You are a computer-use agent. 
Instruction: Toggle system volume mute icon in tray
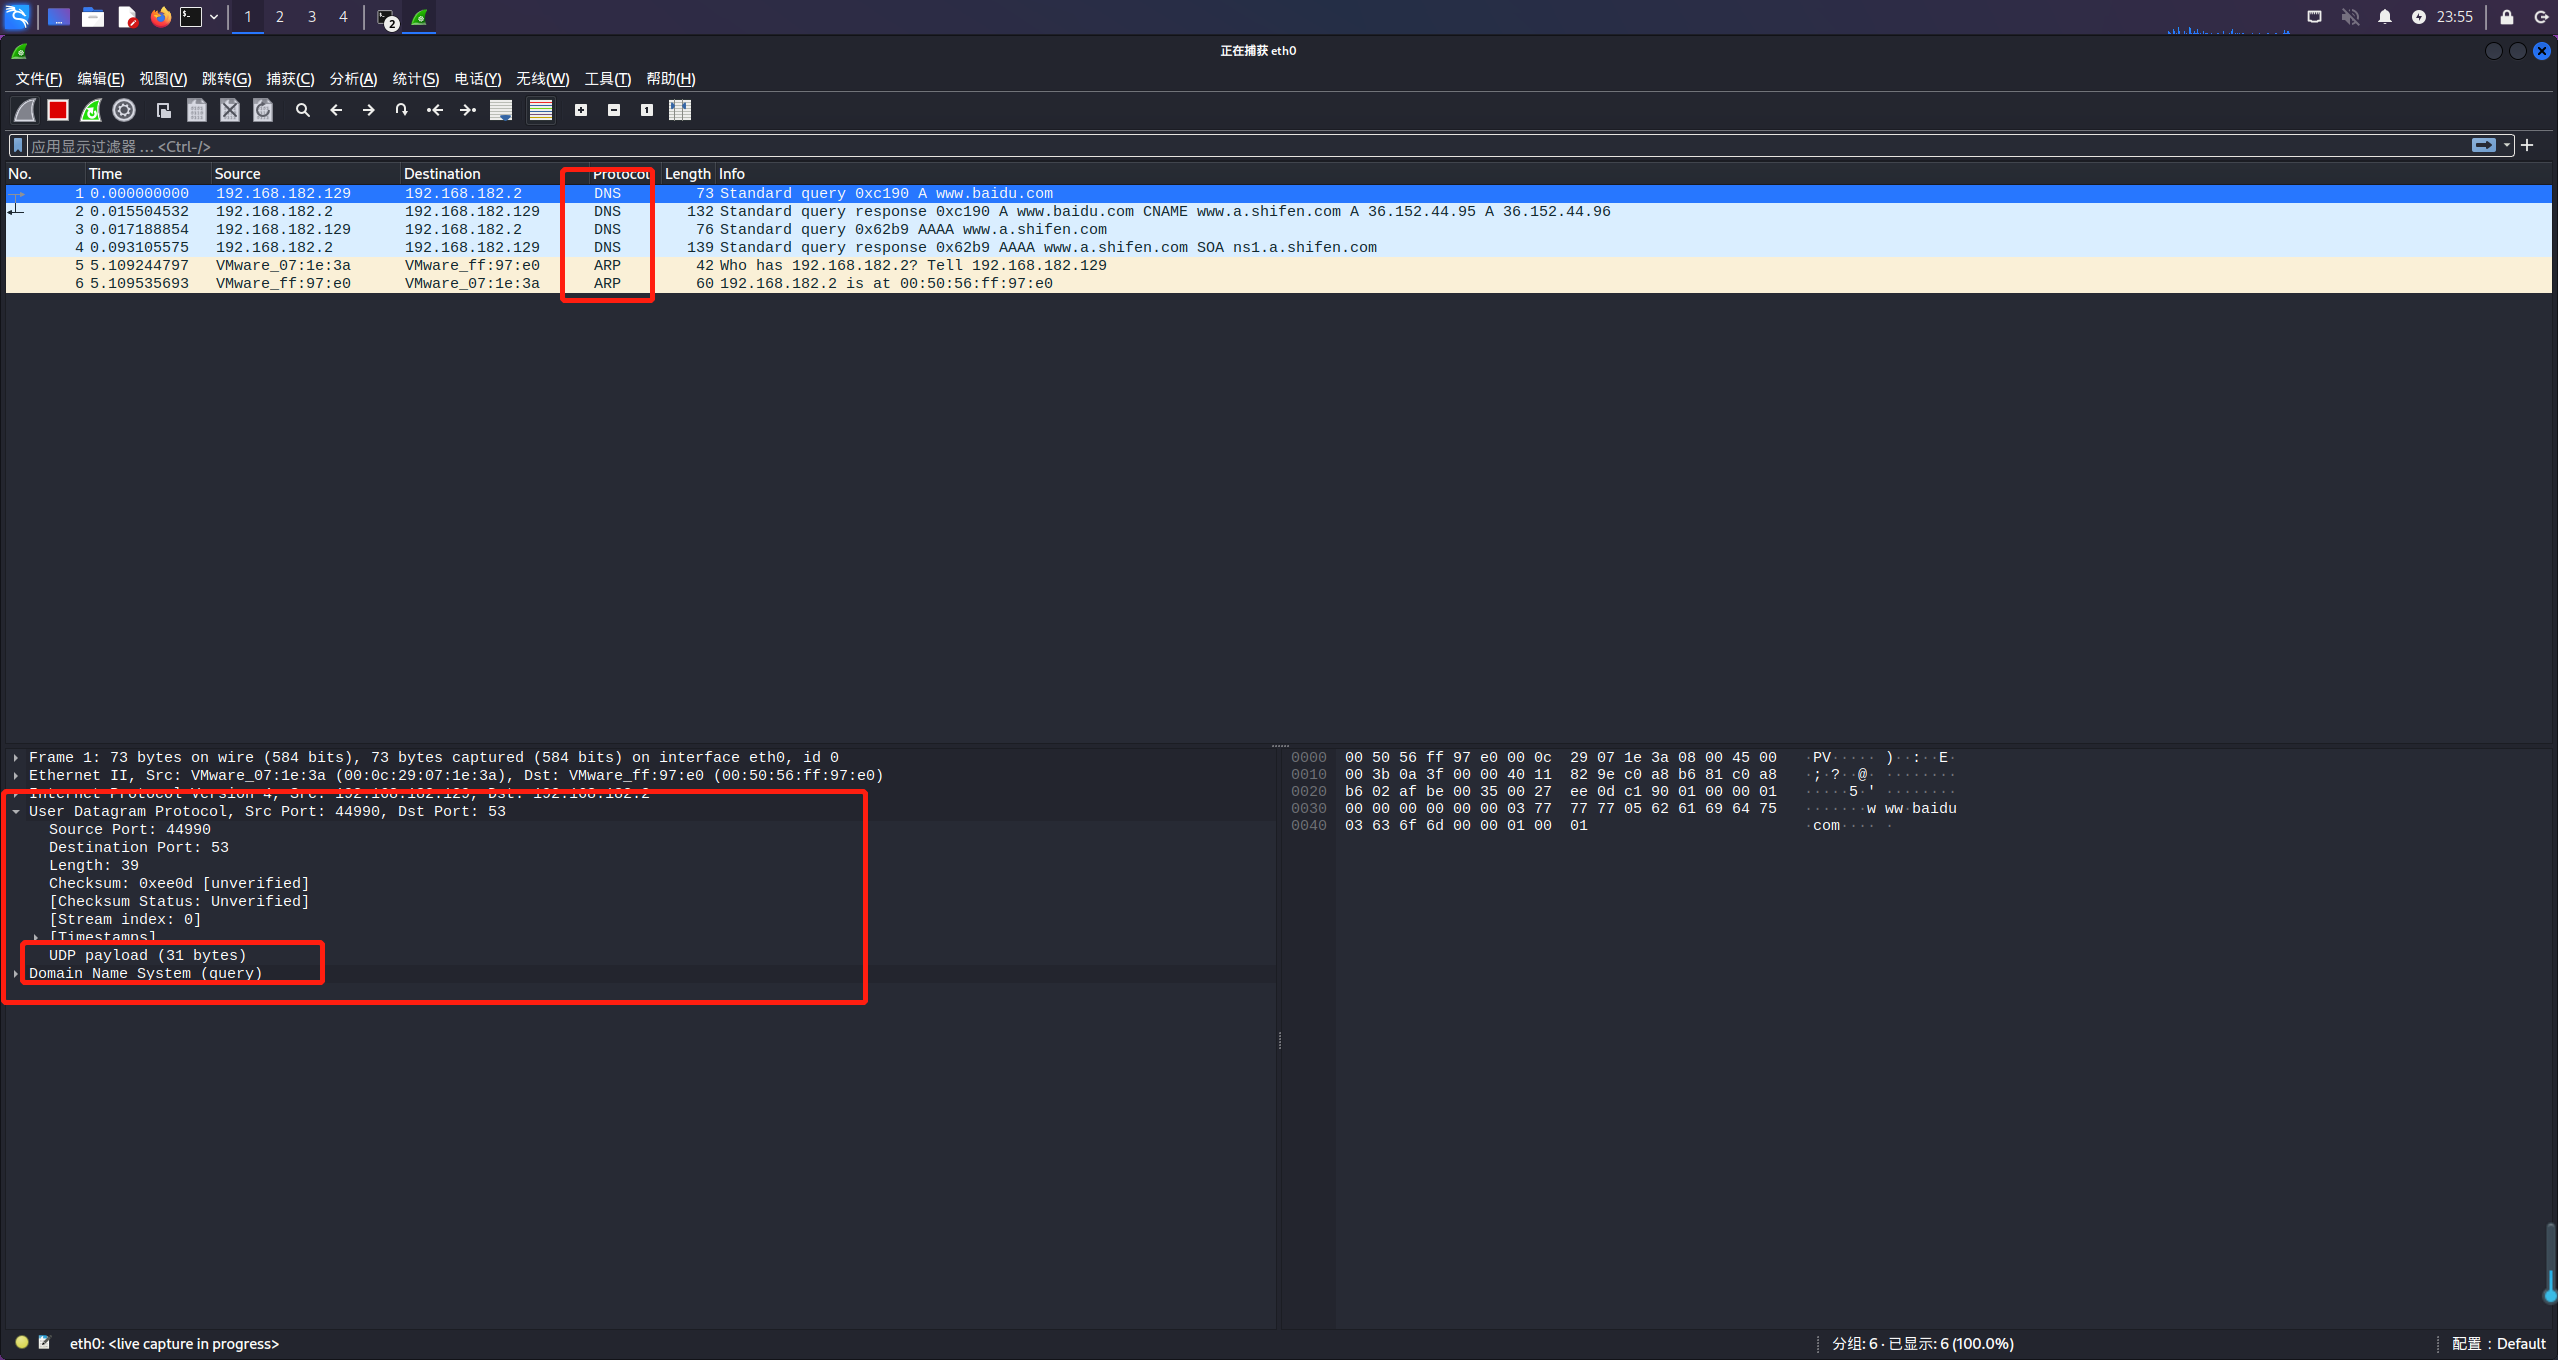pos(2350,17)
